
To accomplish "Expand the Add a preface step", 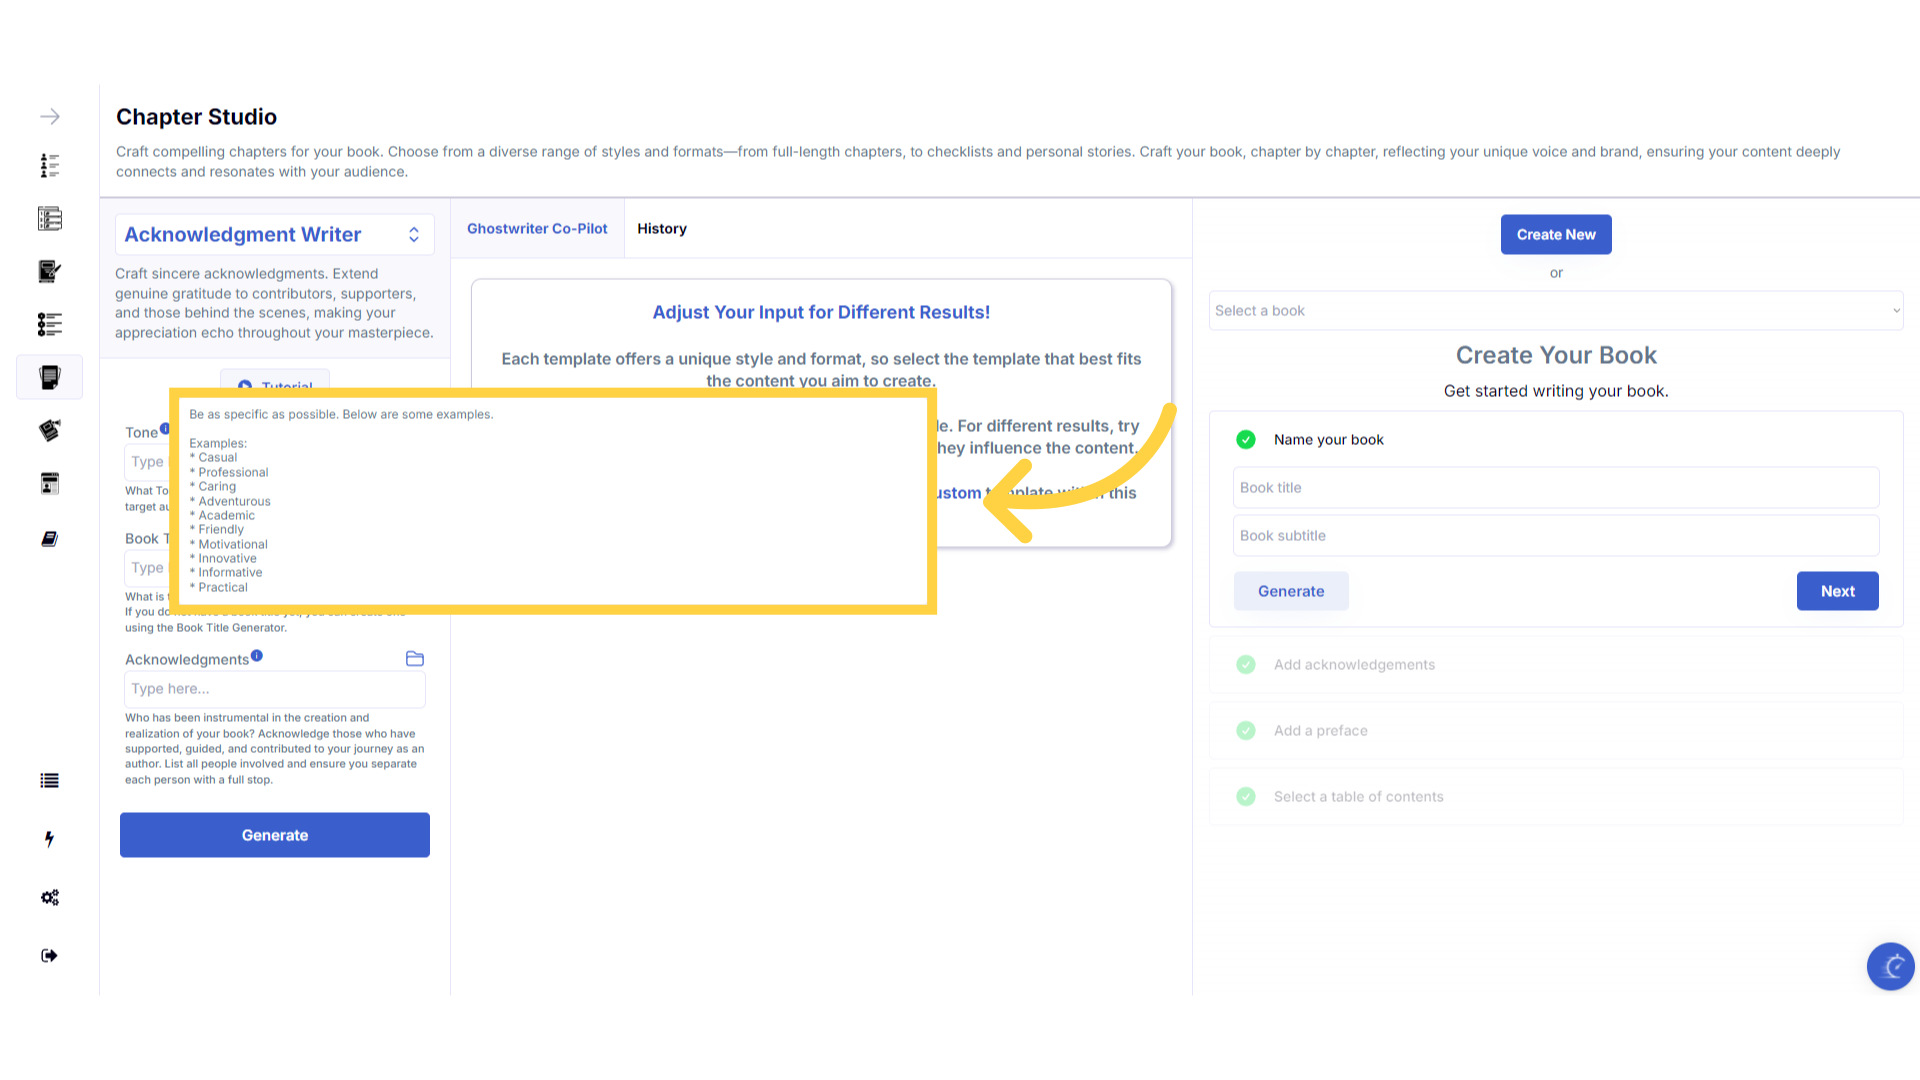I will 1320,731.
